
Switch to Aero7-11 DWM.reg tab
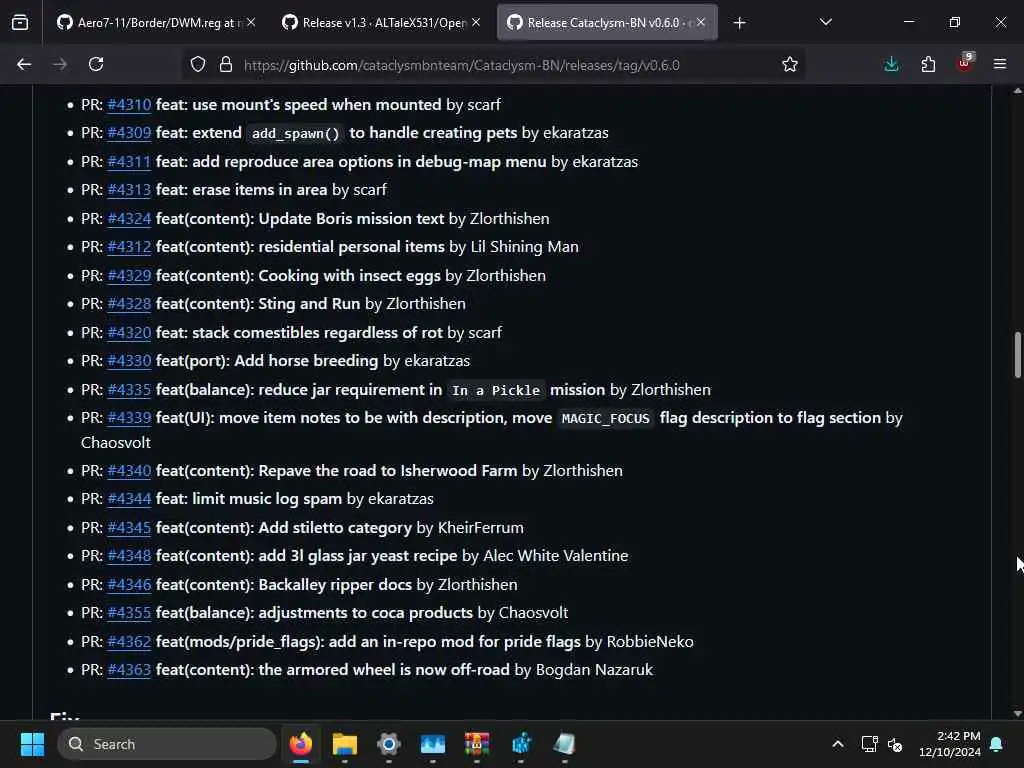pyautogui.click(x=155, y=23)
